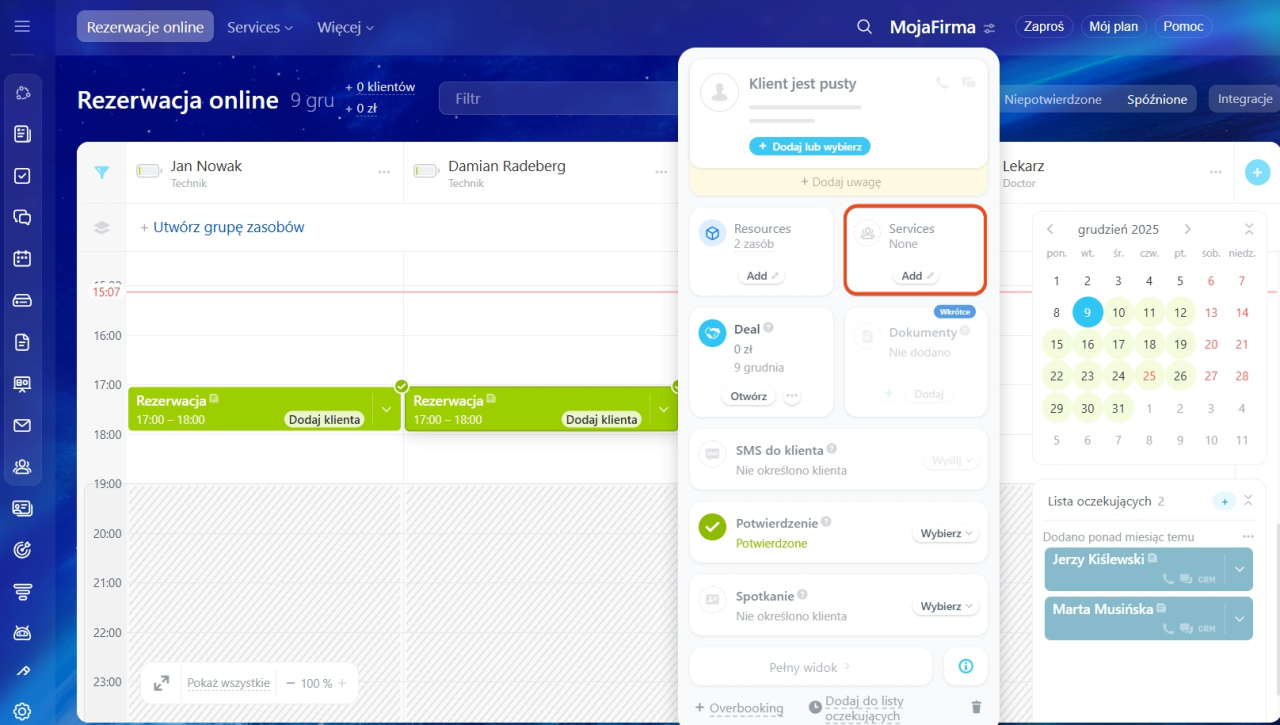Click the help icon next to Potwierdzenie
The image size is (1280, 725).
point(826,522)
